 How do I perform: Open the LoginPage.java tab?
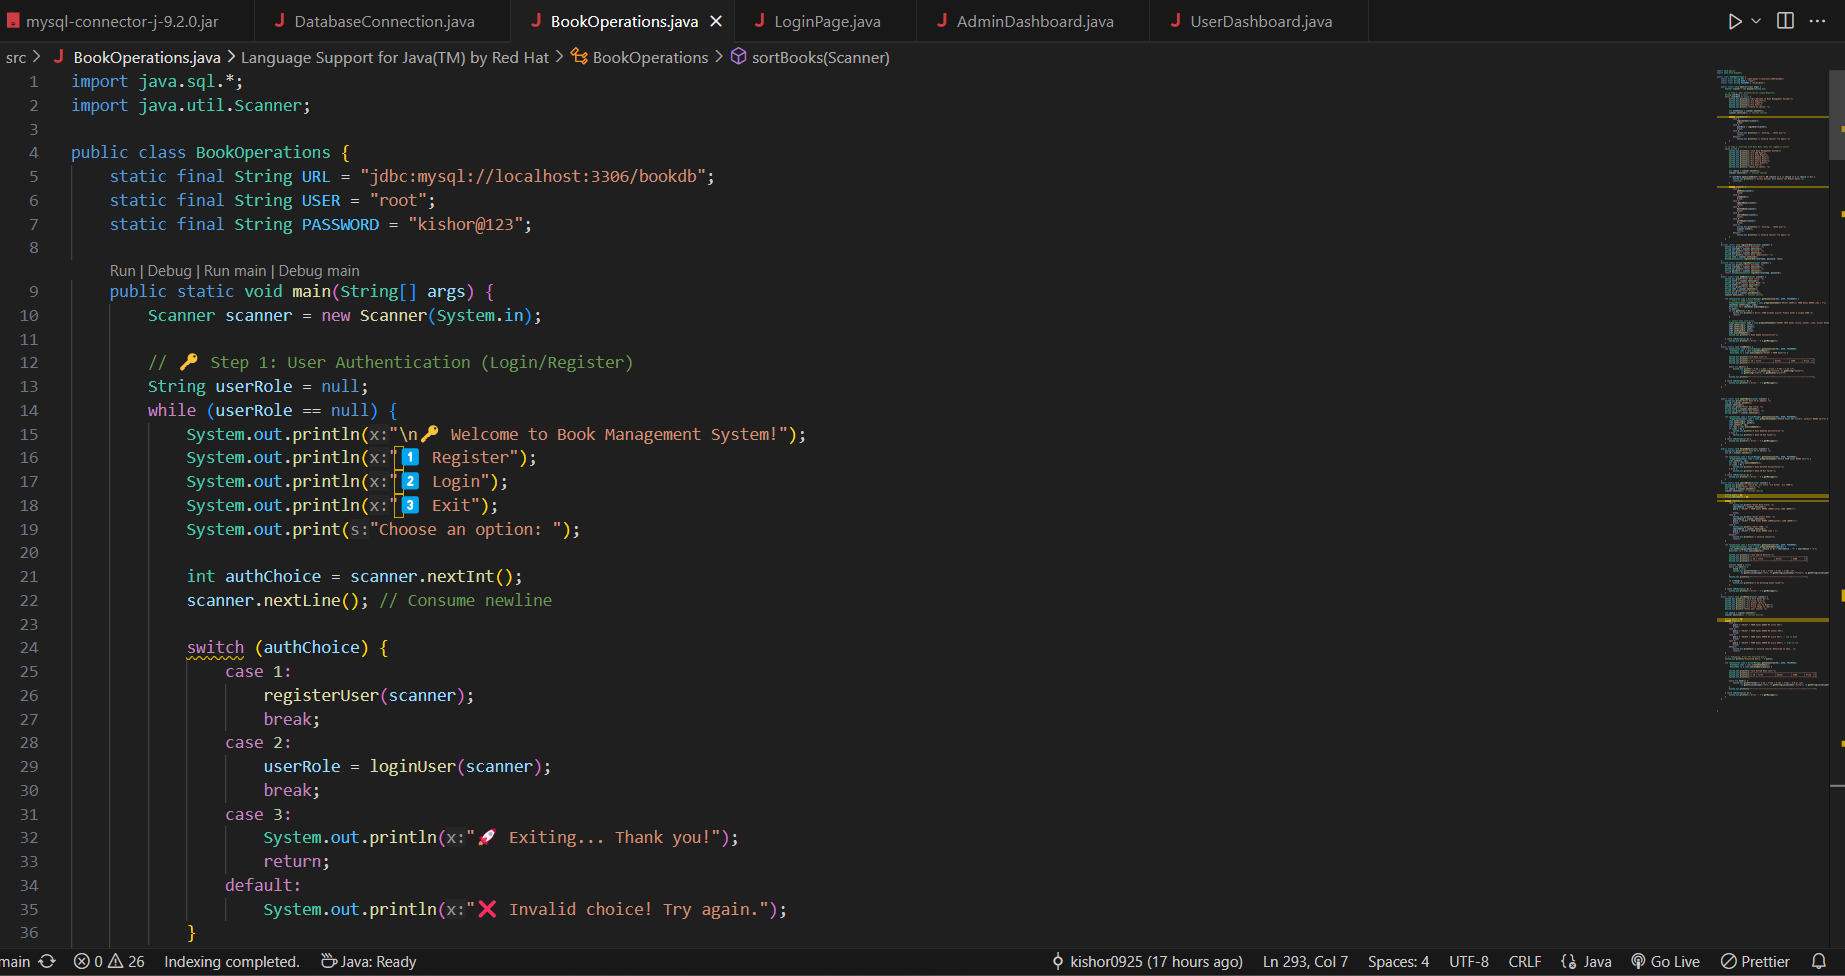coord(826,21)
